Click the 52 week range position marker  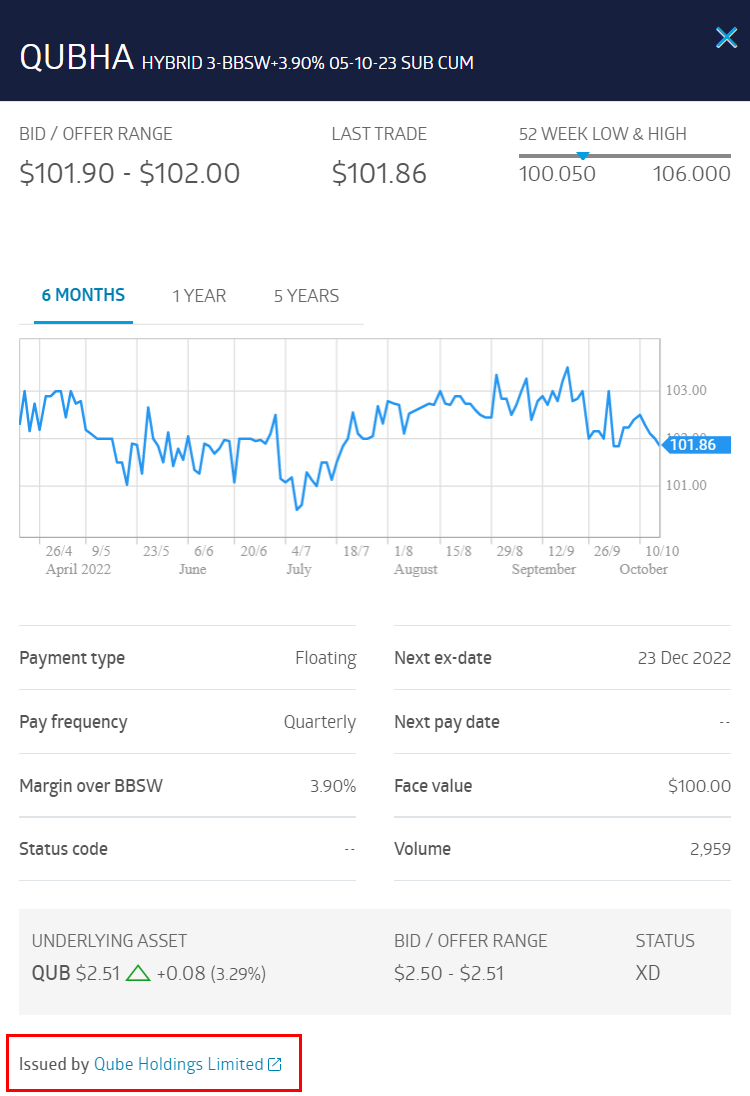[583, 155]
